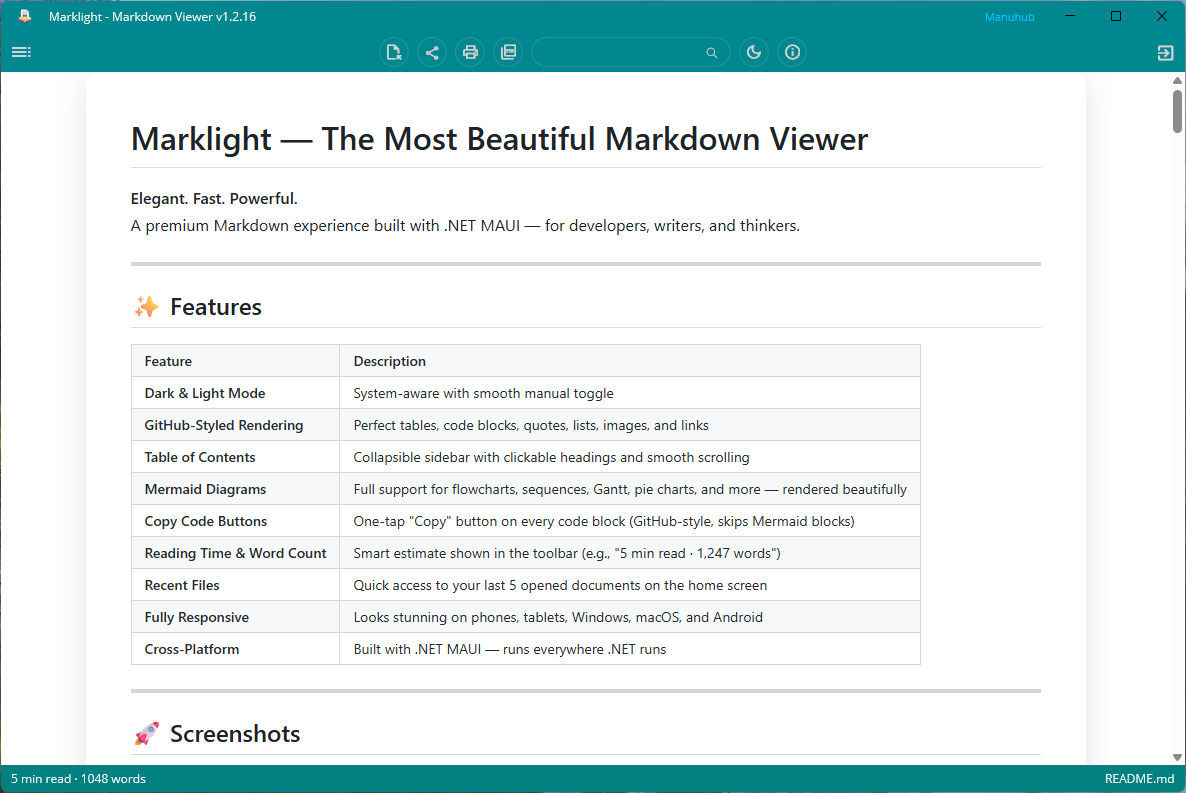Click the vertical scrollbar thumb
Viewport: 1186px width, 793px height.
click(x=1177, y=110)
